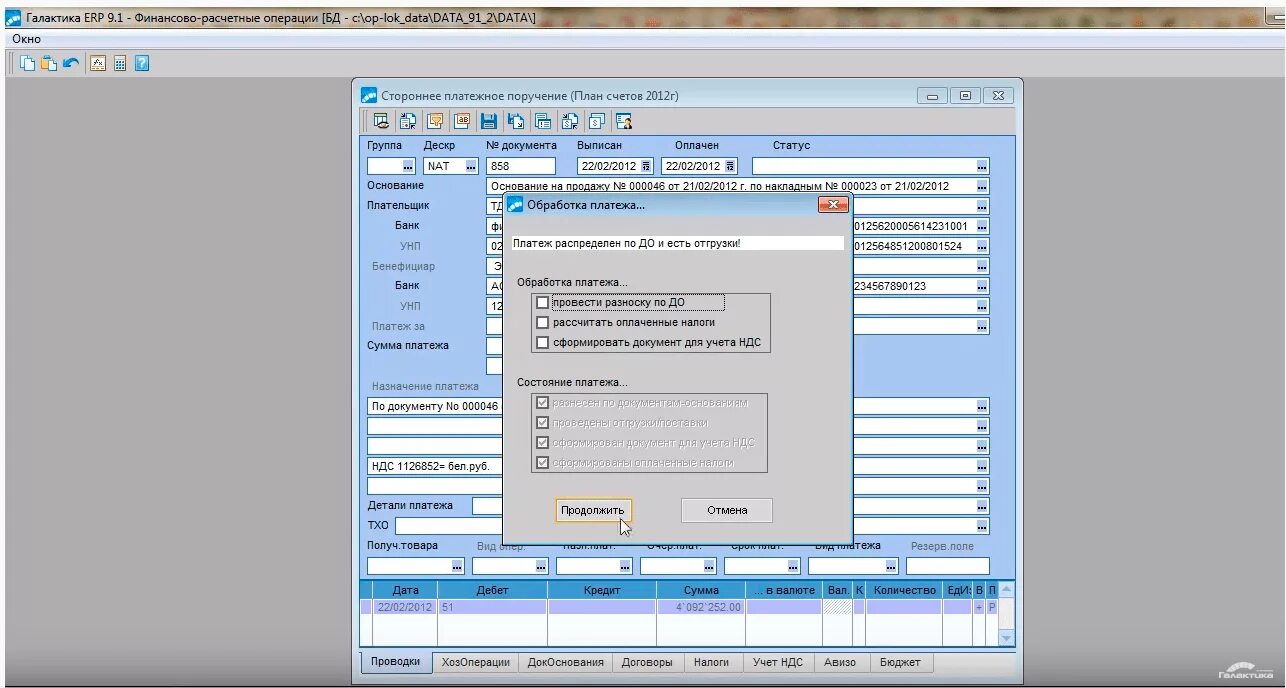Click the Количество column header
Image resolution: width=1286 pixels, height=688 pixels.
pyautogui.click(x=904, y=590)
